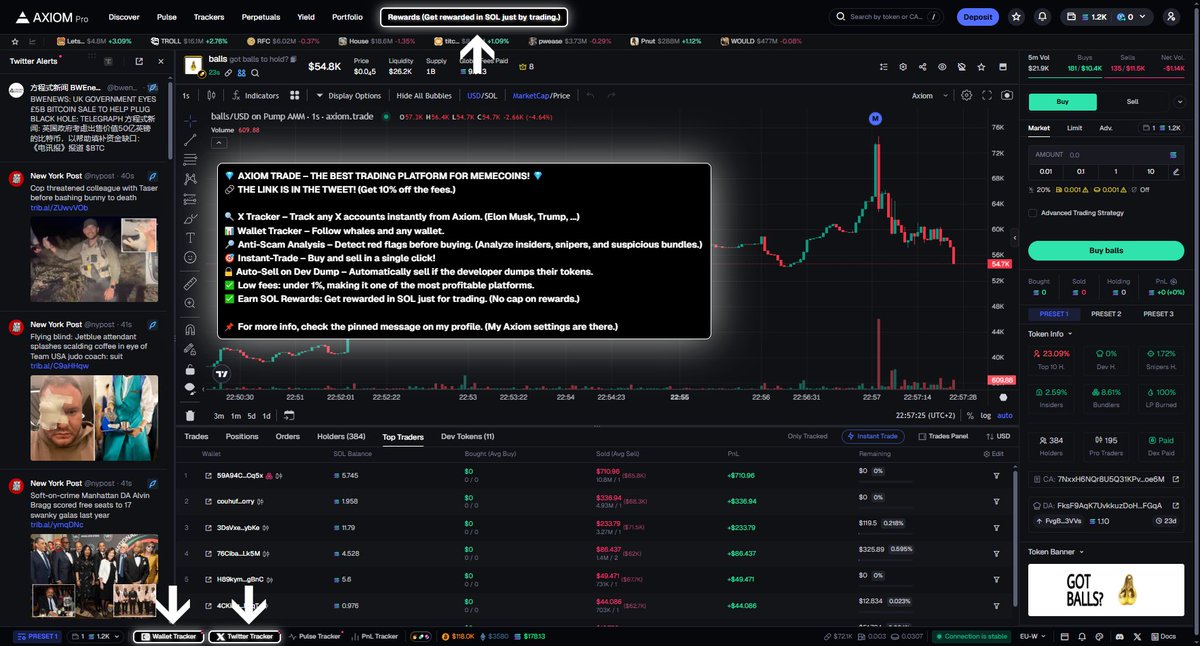Toggle USD/SOL currency display
The image size is (1200, 646).
point(482,96)
